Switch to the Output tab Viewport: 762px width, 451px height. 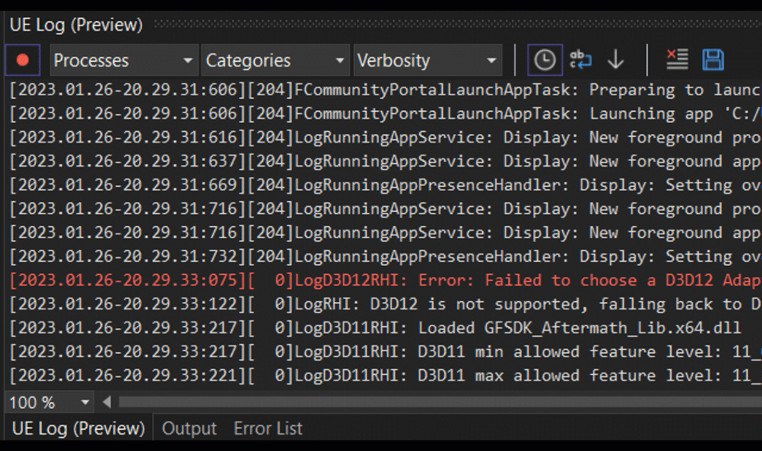[x=189, y=428]
